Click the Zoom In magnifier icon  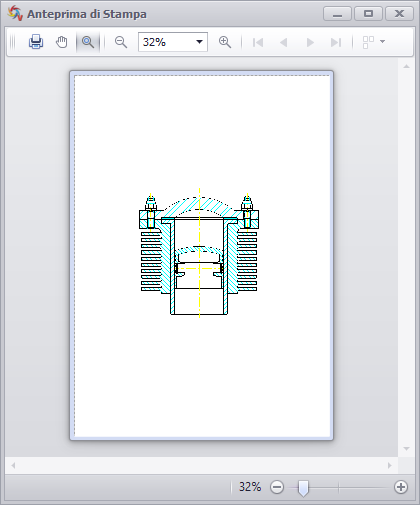pos(225,42)
